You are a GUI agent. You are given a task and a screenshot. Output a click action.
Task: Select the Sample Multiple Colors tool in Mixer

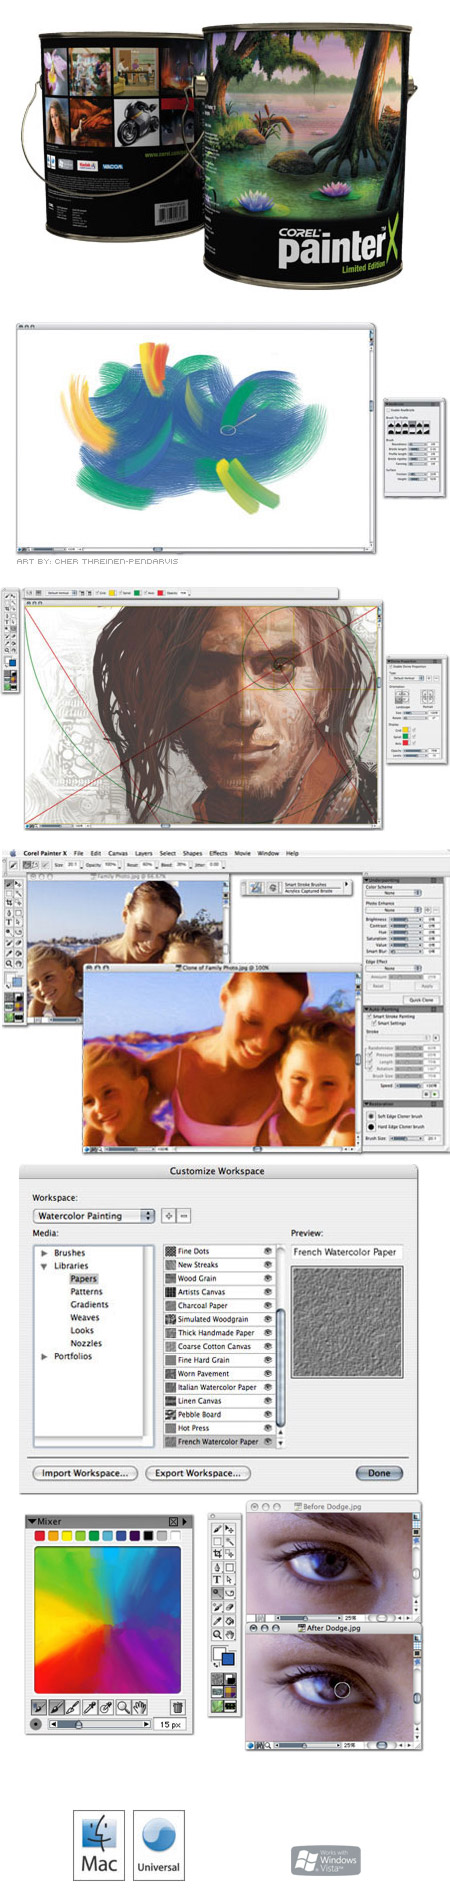(106, 1707)
